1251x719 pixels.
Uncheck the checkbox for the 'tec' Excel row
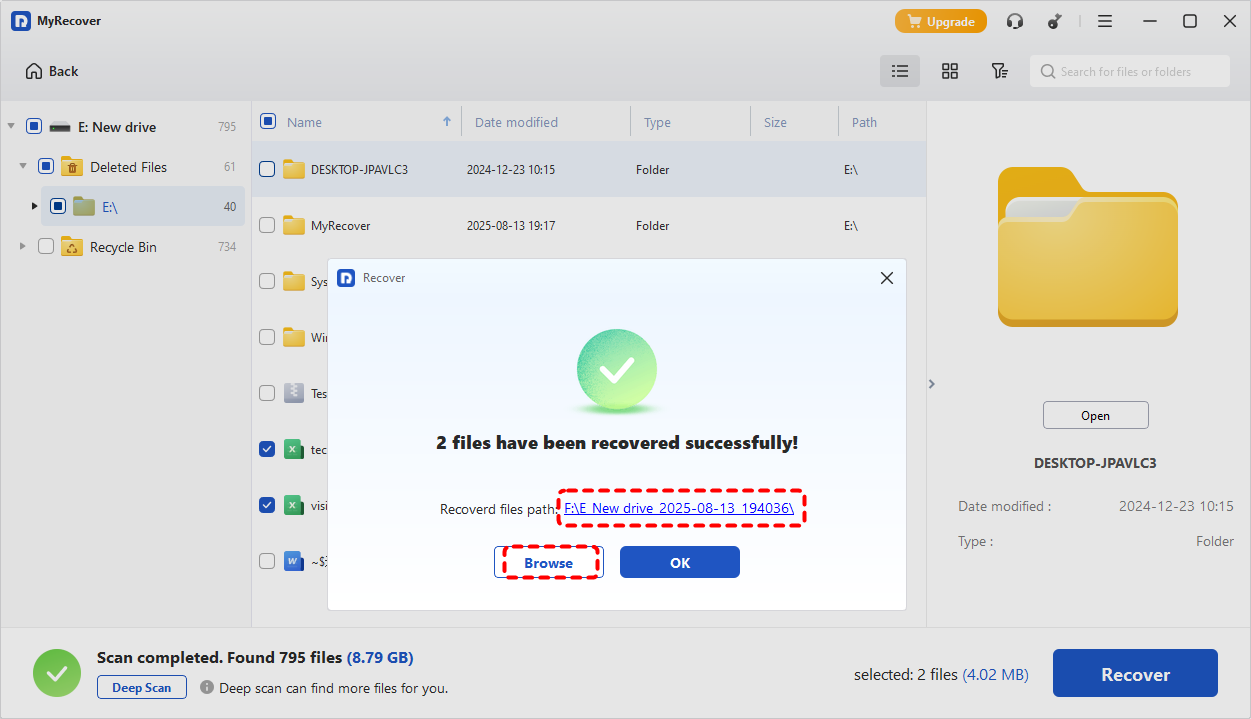click(267, 449)
